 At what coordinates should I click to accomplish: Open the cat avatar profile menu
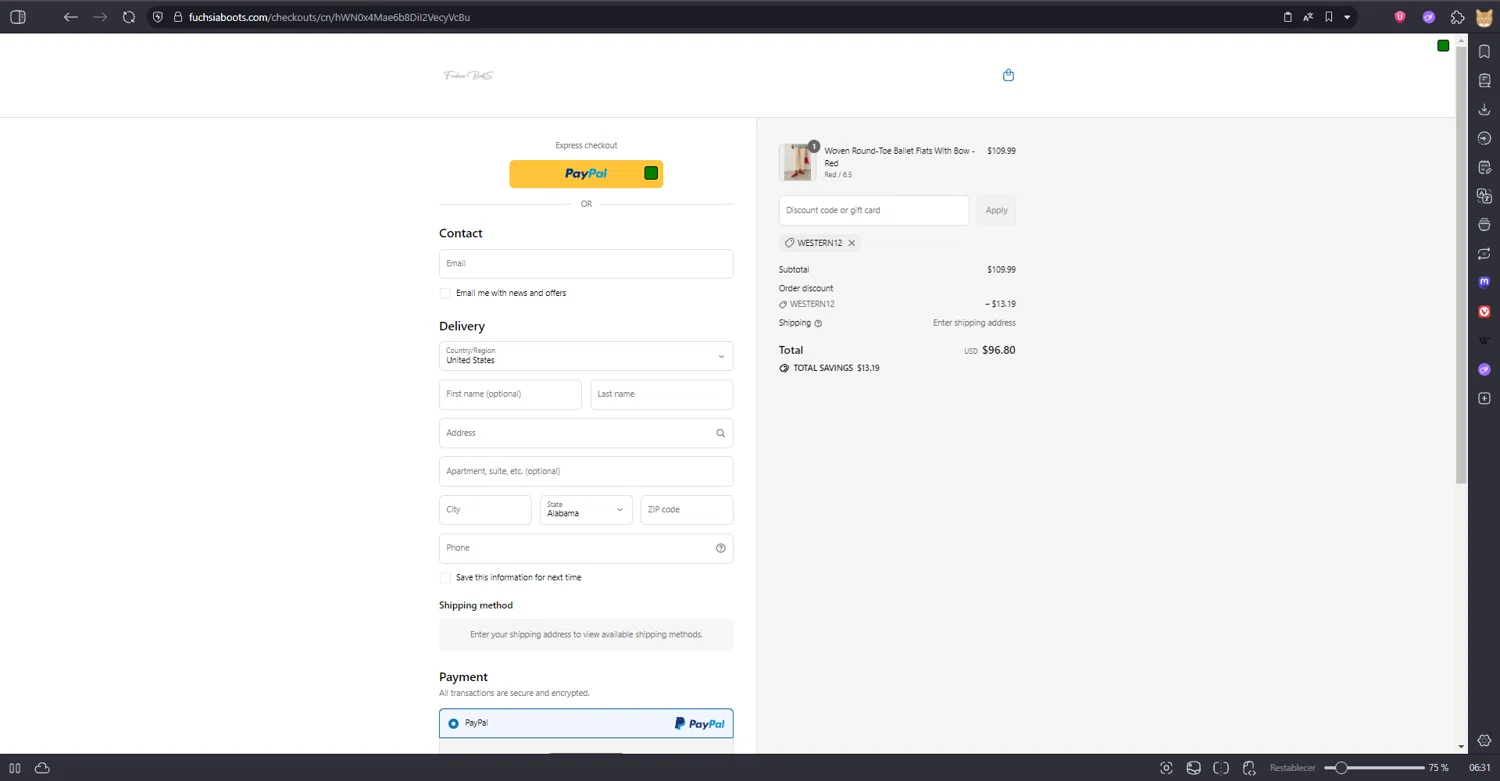point(1485,17)
